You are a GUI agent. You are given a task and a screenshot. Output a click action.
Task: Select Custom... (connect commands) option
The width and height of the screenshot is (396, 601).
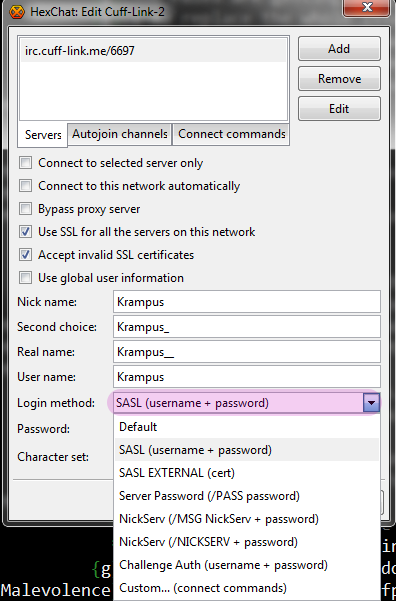point(247,588)
